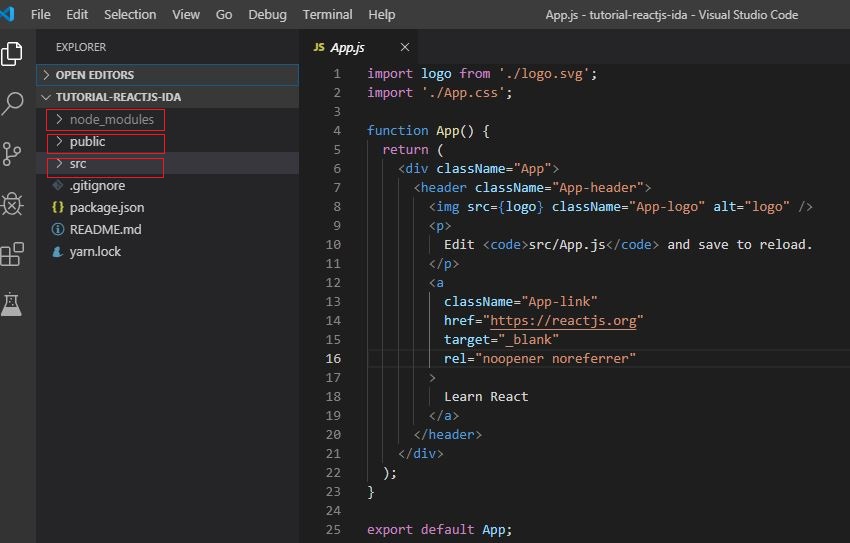This screenshot has height=543, width=850.
Task: Click line number 16 in the gutter
Action: (x=333, y=358)
